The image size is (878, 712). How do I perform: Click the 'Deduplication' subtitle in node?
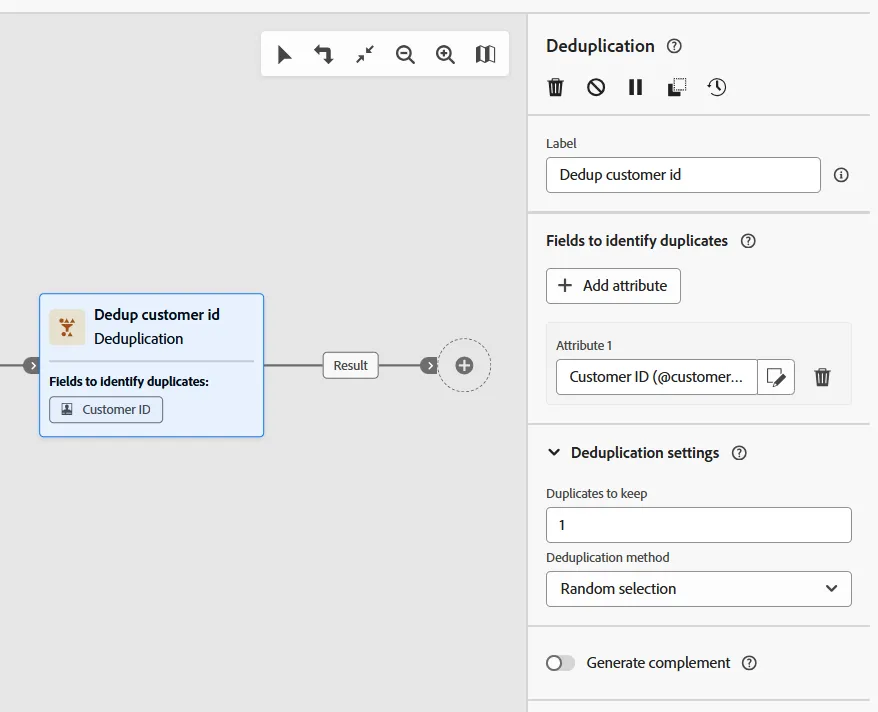pos(138,339)
